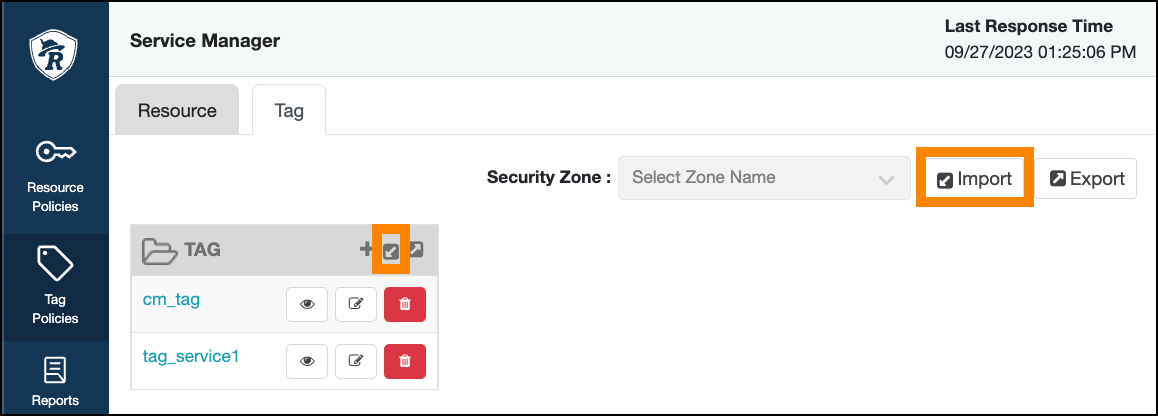The image size is (1158, 416).
Task: Open the cm_tag service link
Action: [172, 300]
